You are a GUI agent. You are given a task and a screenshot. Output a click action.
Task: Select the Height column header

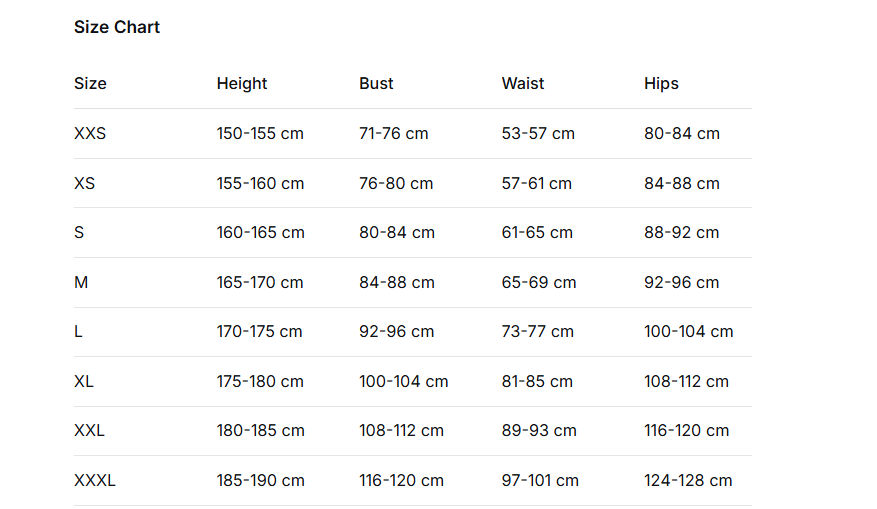click(x=242, y=84)
